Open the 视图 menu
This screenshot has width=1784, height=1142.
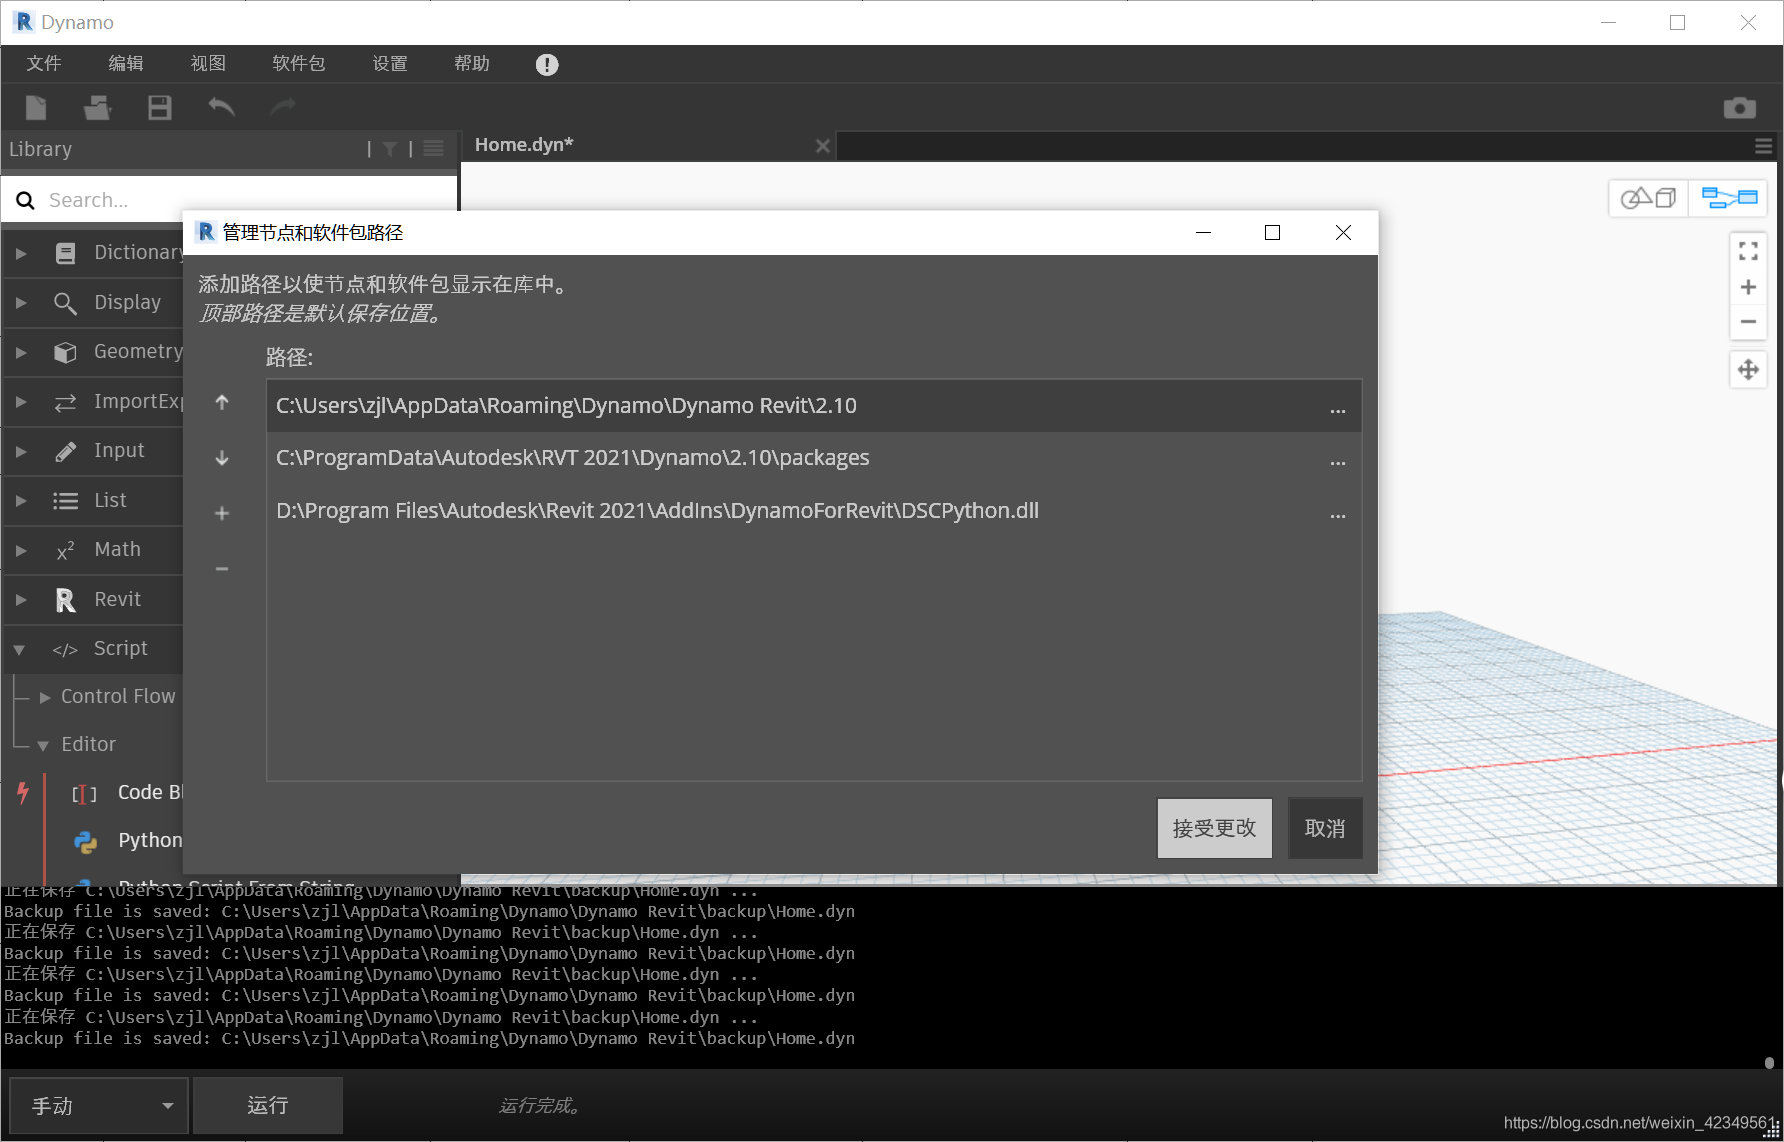(208, 64)
